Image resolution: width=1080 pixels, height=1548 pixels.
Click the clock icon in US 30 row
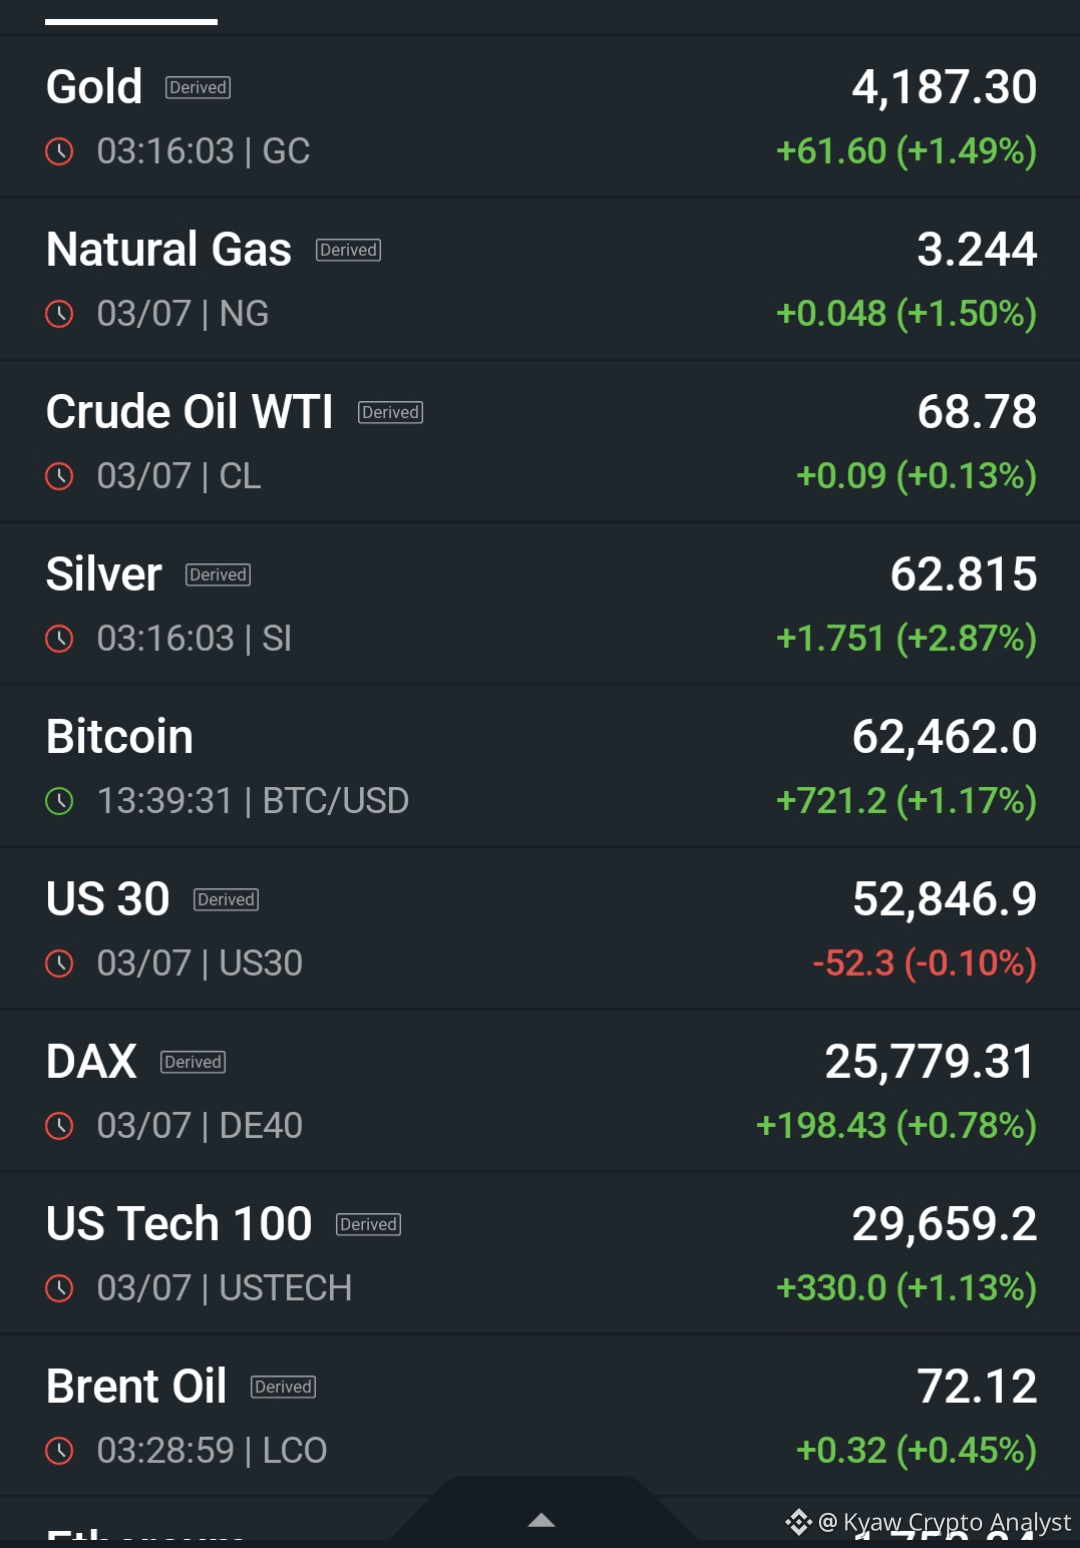pos(60,964)
